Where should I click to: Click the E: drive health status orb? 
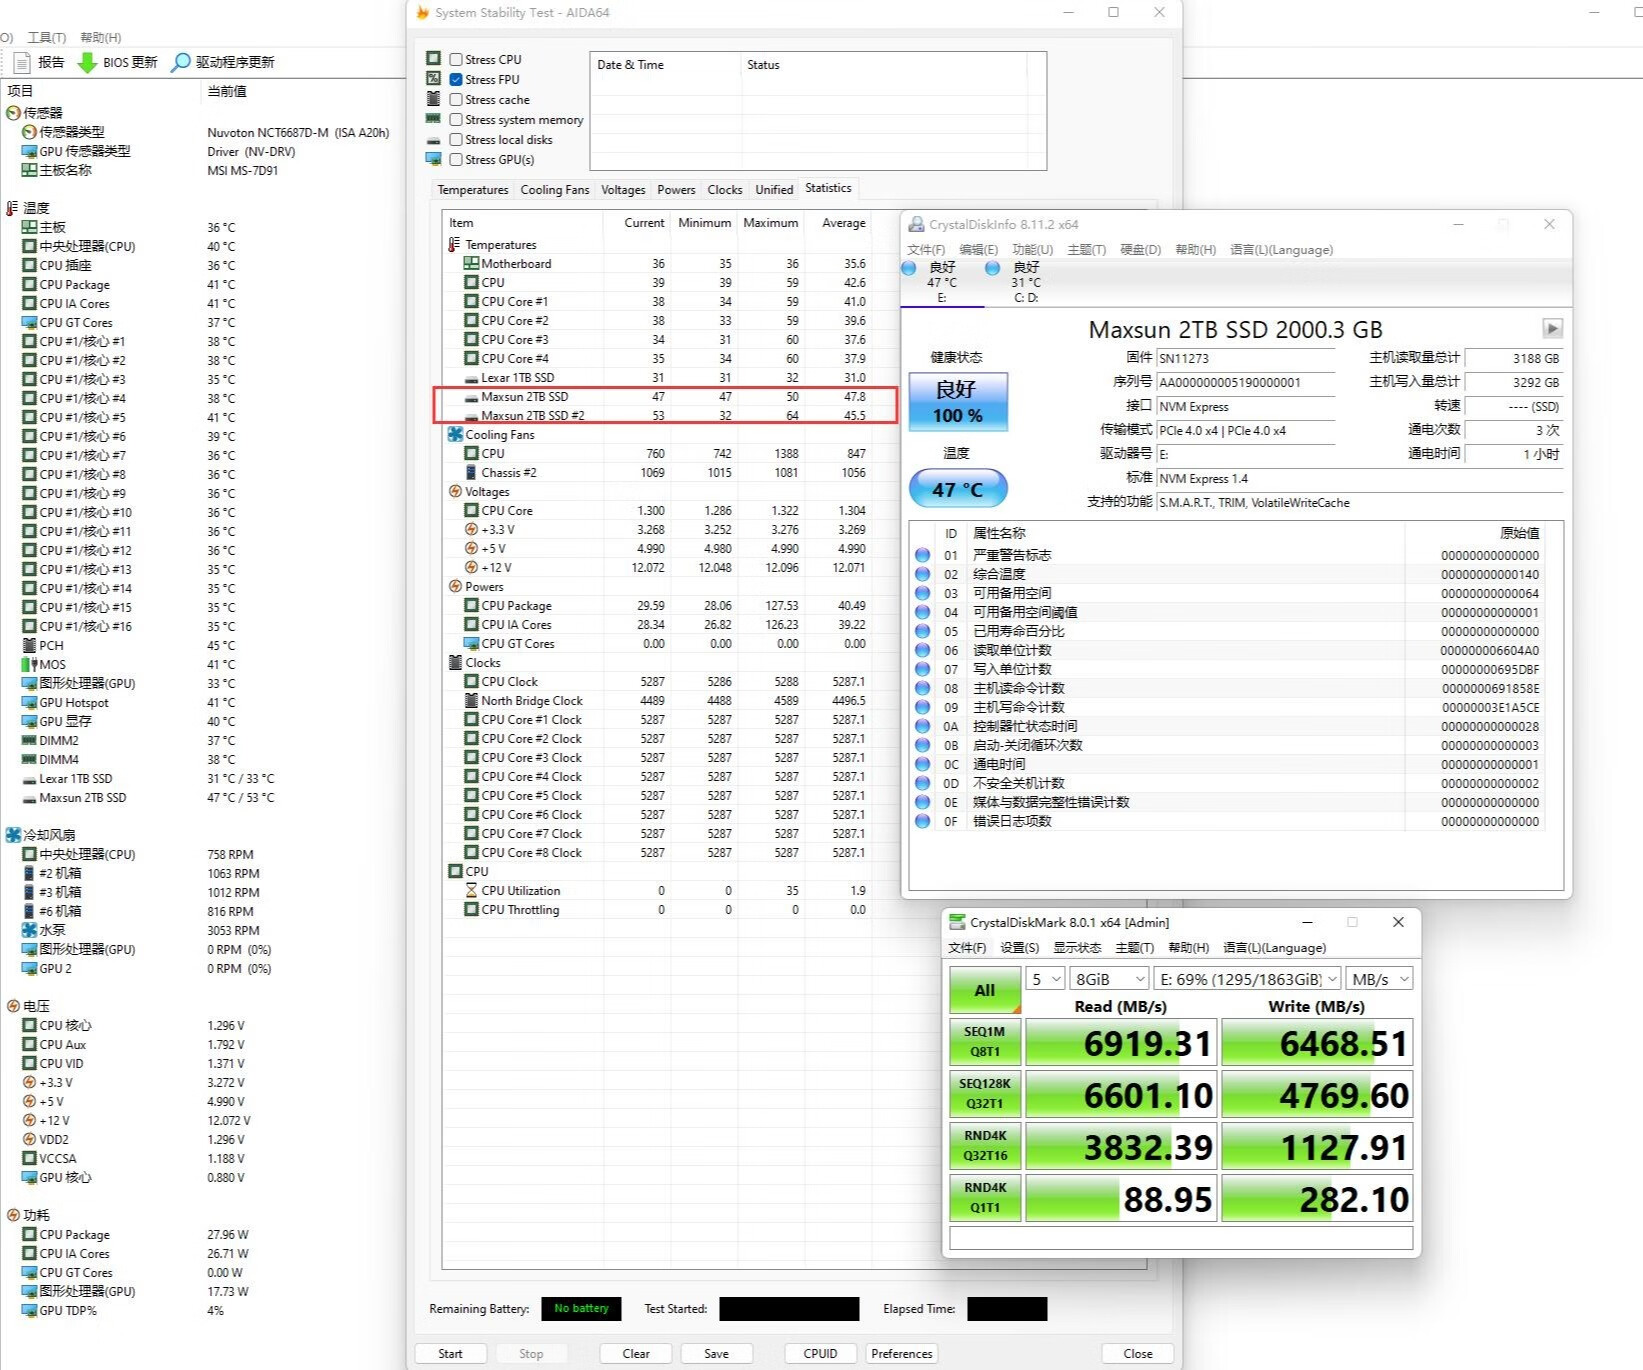tap(908, 268)
